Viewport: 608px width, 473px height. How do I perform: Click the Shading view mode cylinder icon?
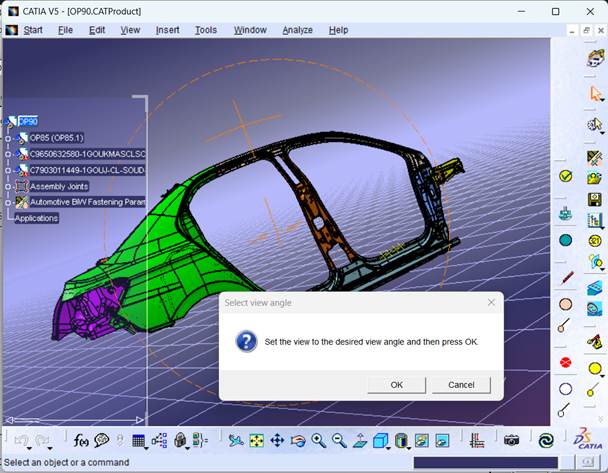401,441
